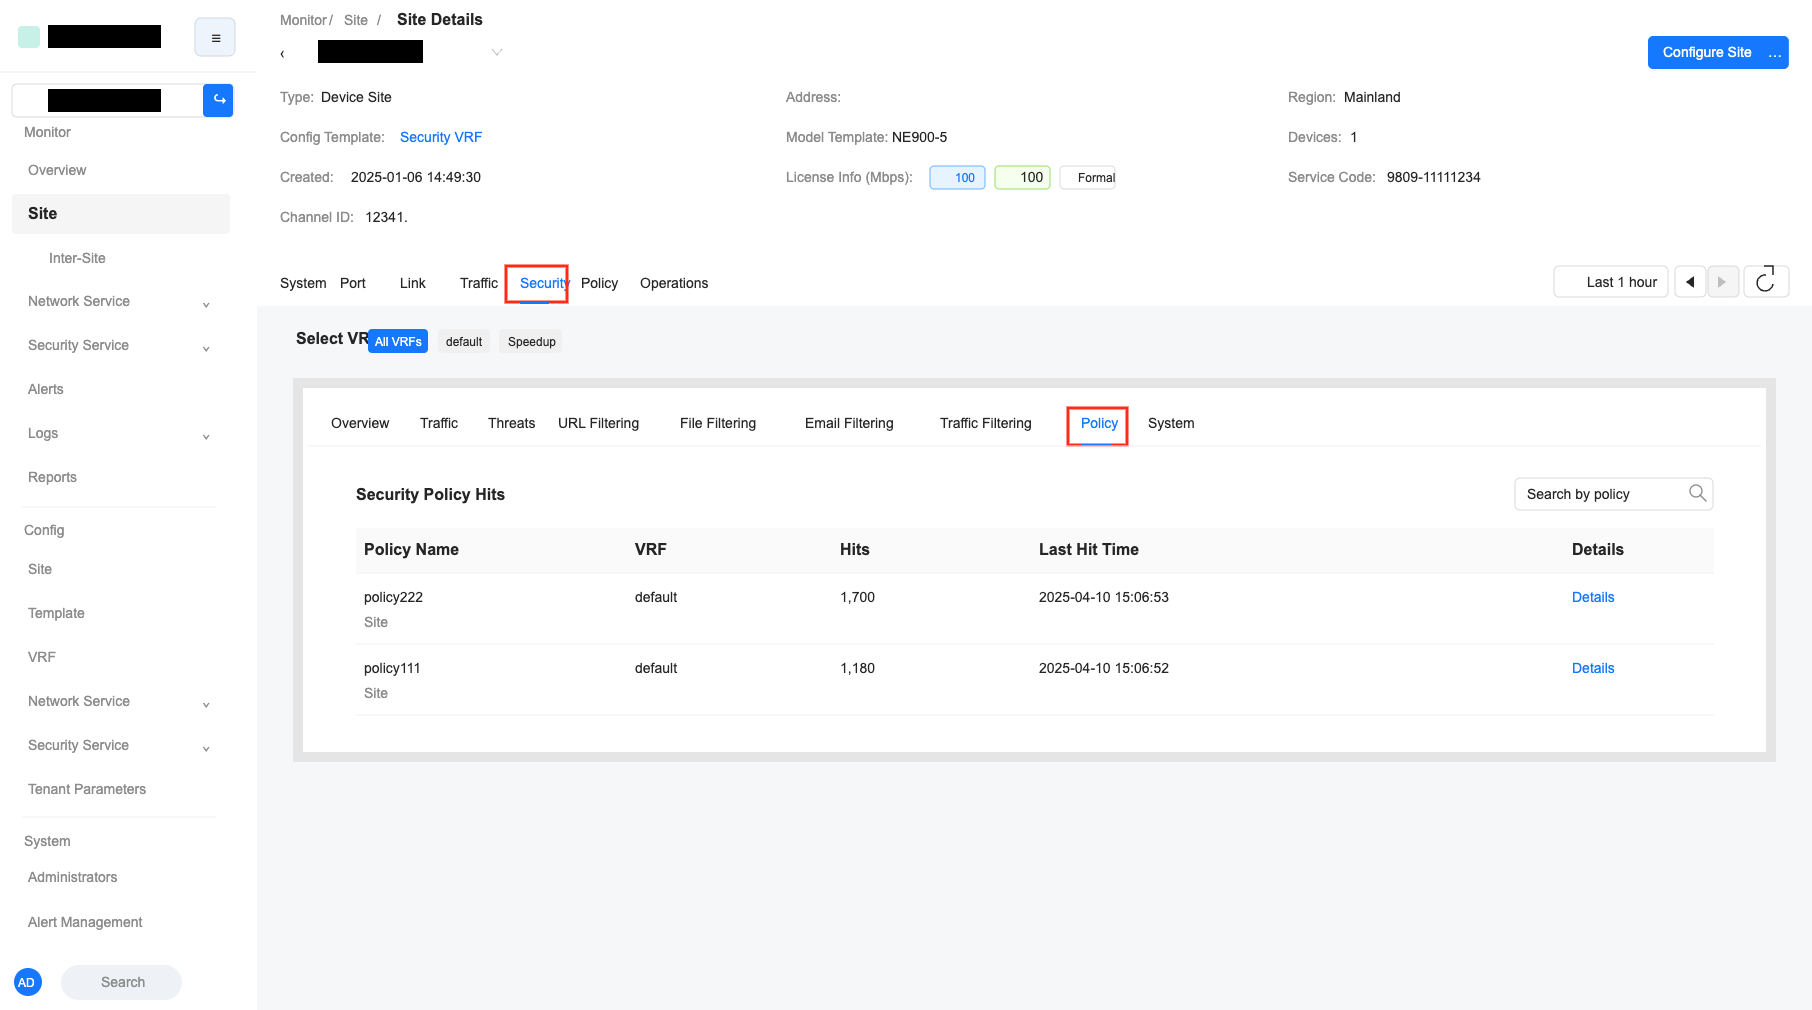Open Tenant Parameters in sidebar
This screenshot has height=1010, width=1812.
[87, 790]
